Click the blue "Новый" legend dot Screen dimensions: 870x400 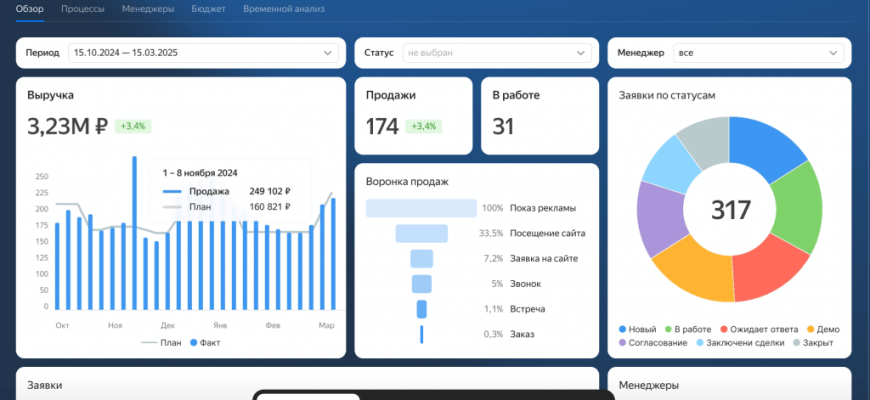[x=623, y=329]
